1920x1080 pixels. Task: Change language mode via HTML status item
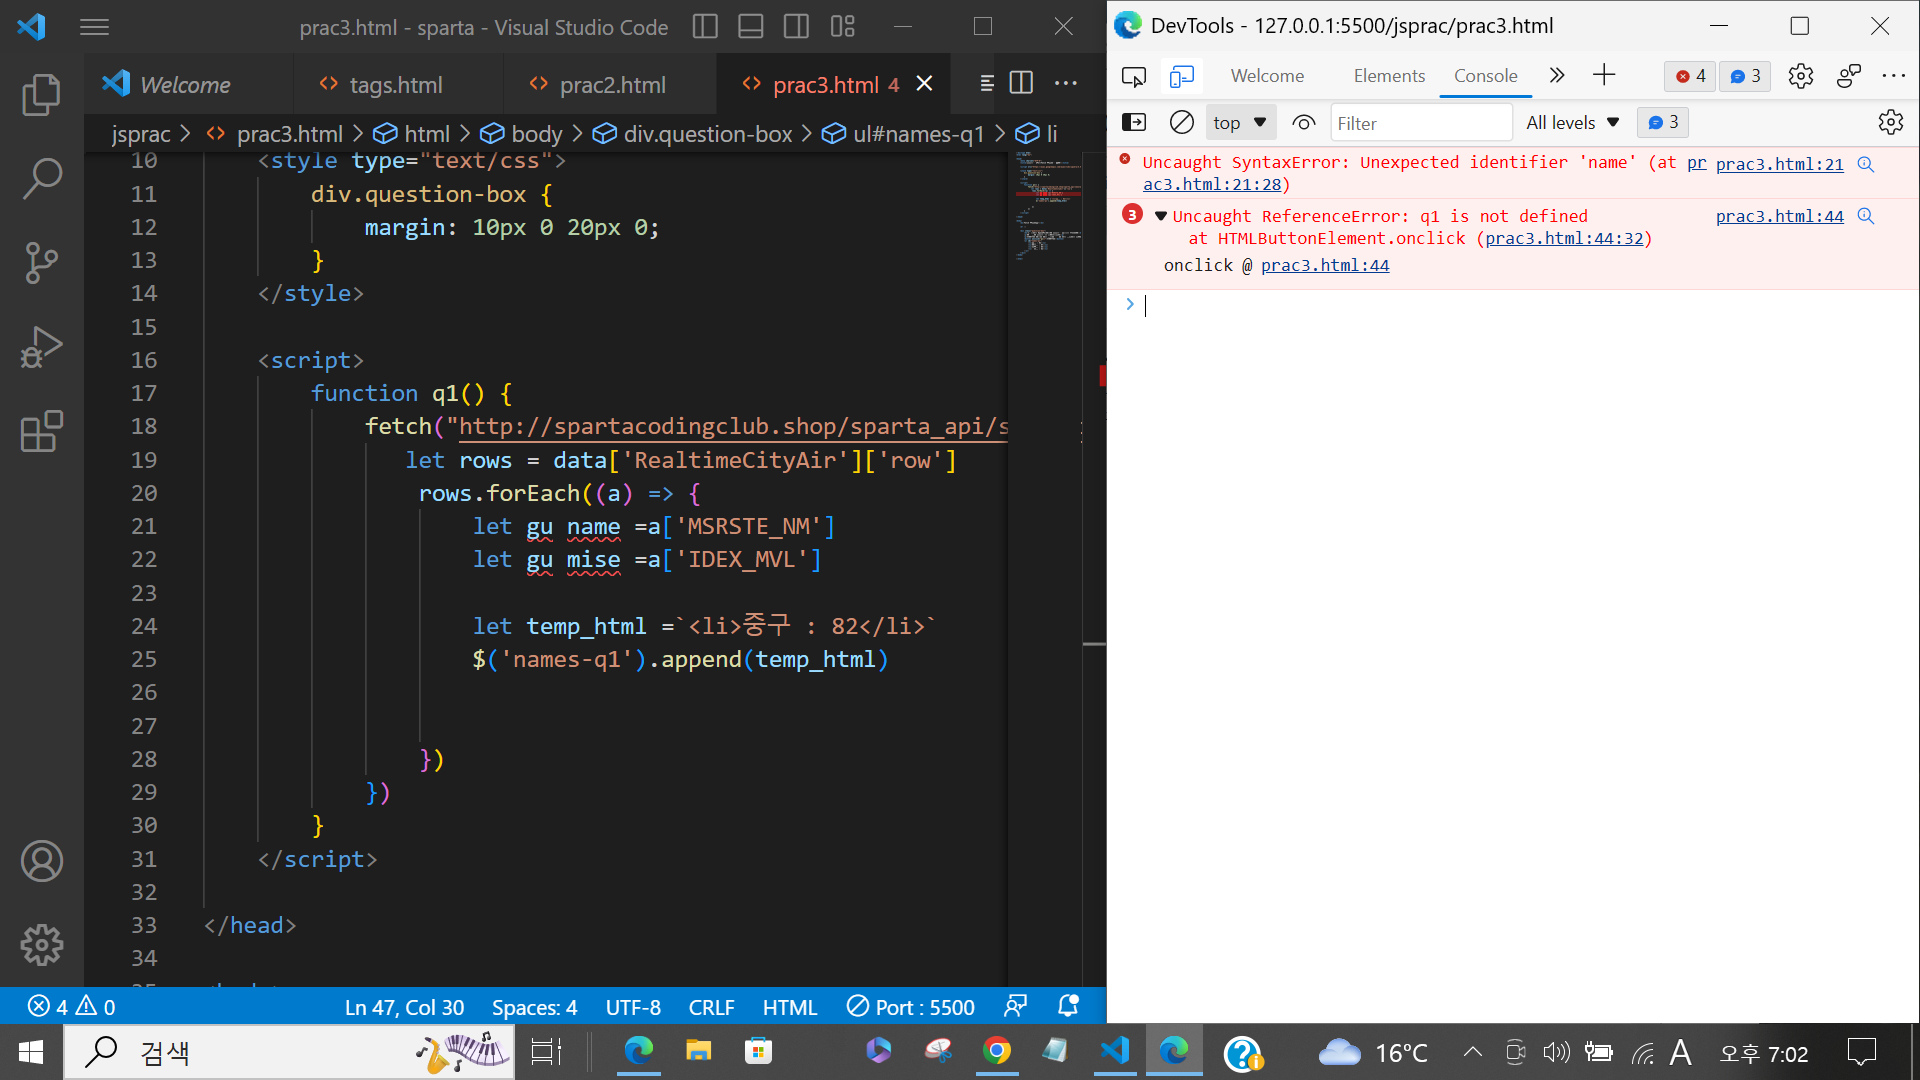point(790,1007)
